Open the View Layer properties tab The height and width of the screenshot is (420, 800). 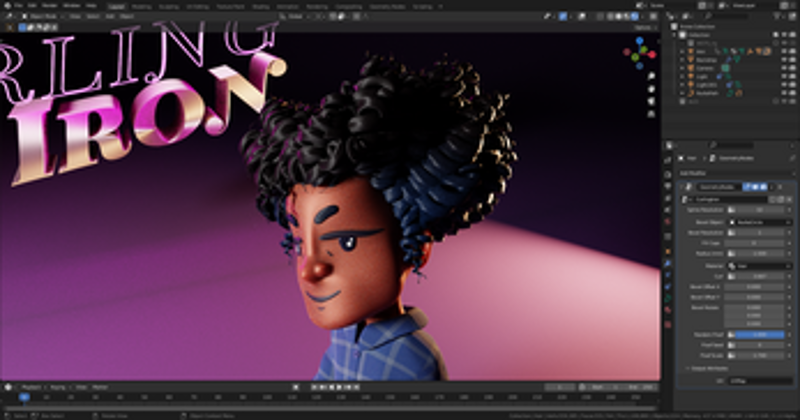click(x=668, y=199)
